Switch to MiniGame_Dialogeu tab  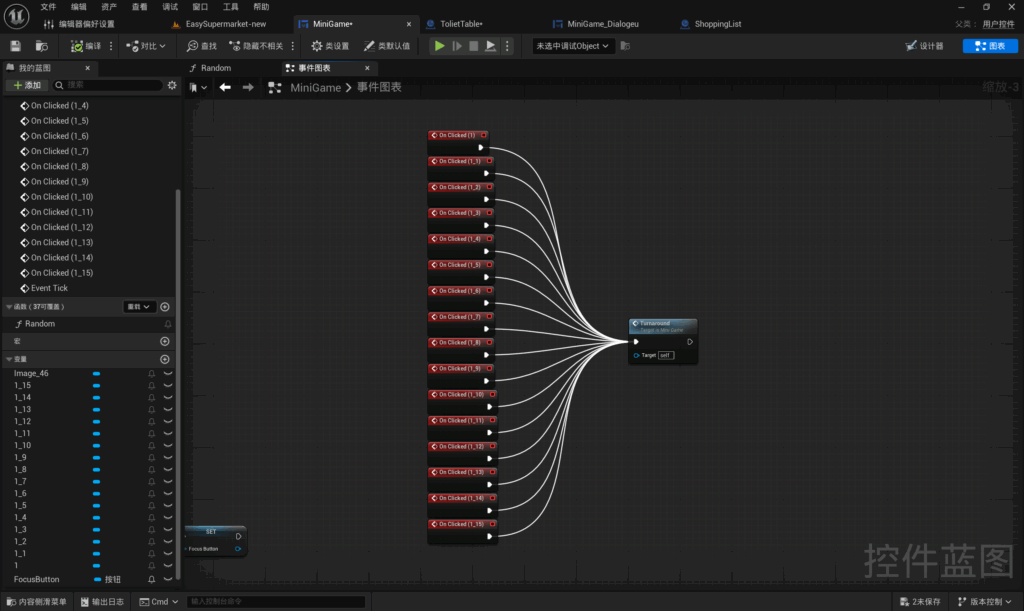[x=603, y=24]
